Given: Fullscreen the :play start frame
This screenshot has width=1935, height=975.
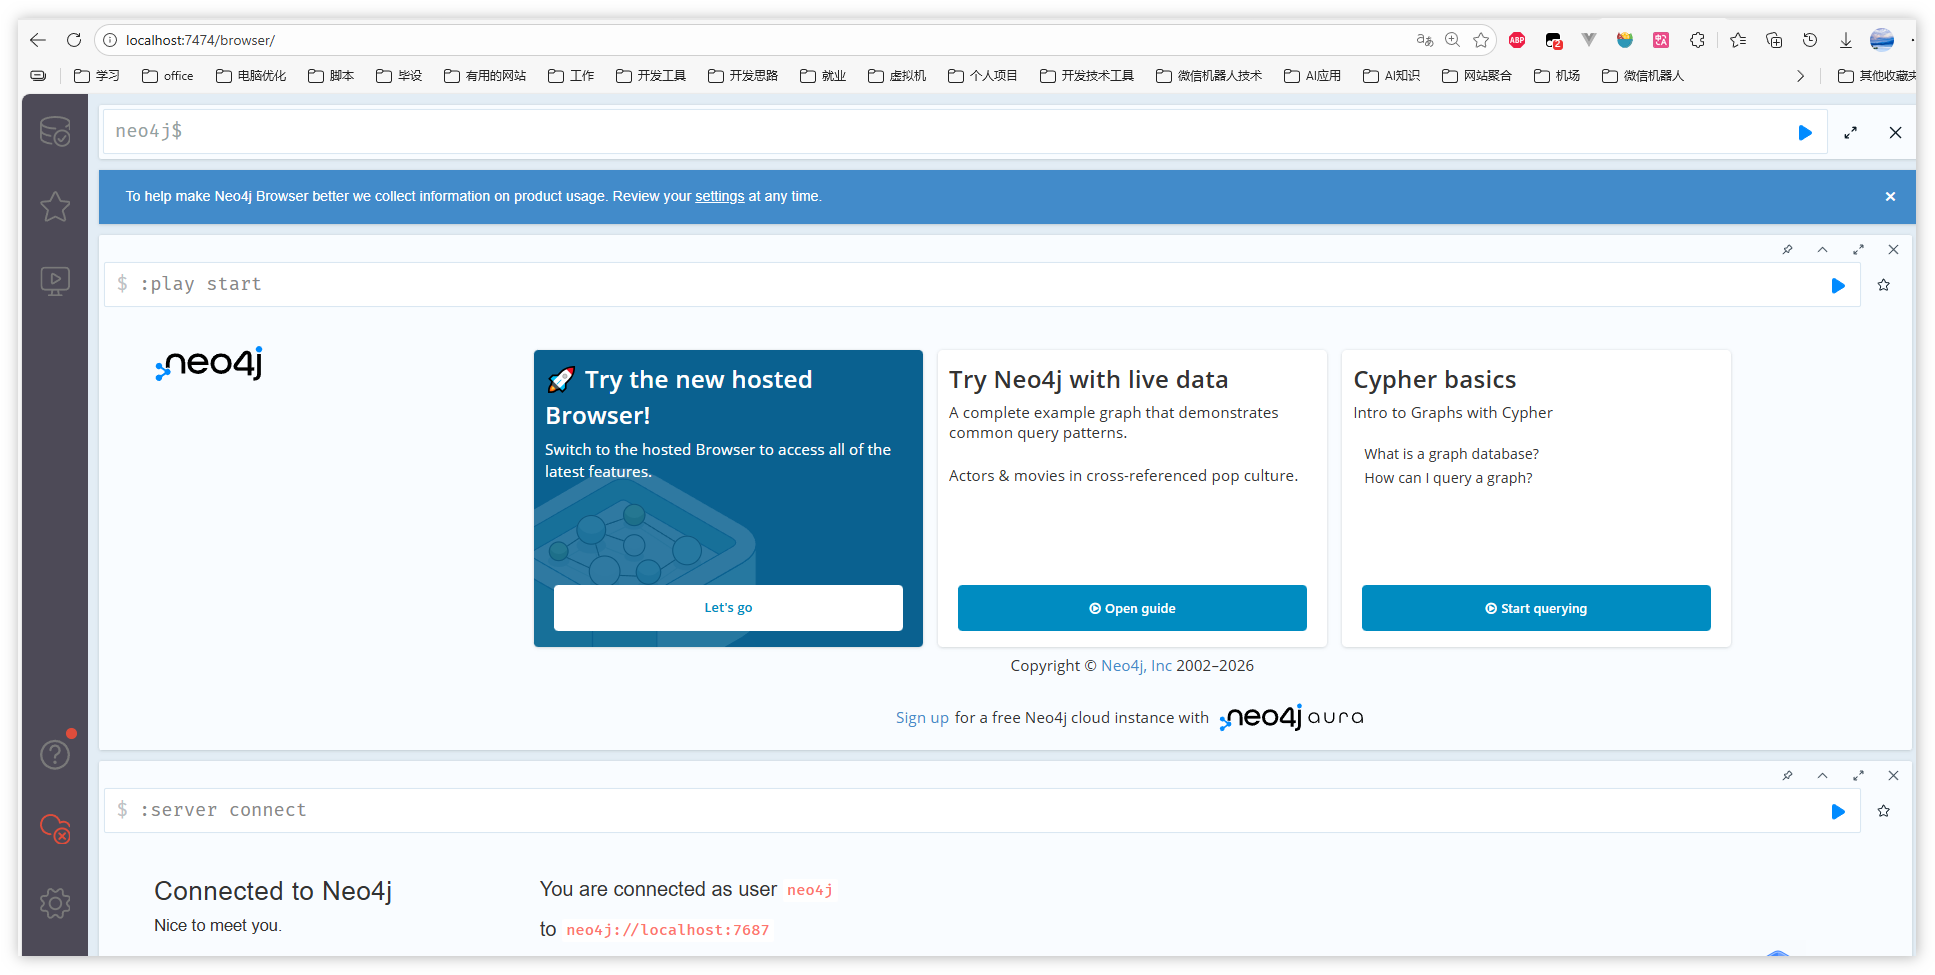Looking at the screenshot, I should (1858, 249).
